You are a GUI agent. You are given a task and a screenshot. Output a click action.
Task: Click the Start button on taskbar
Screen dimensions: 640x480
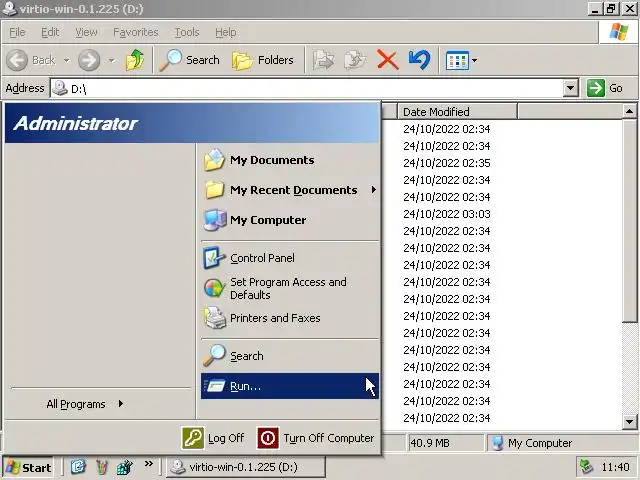28,467
